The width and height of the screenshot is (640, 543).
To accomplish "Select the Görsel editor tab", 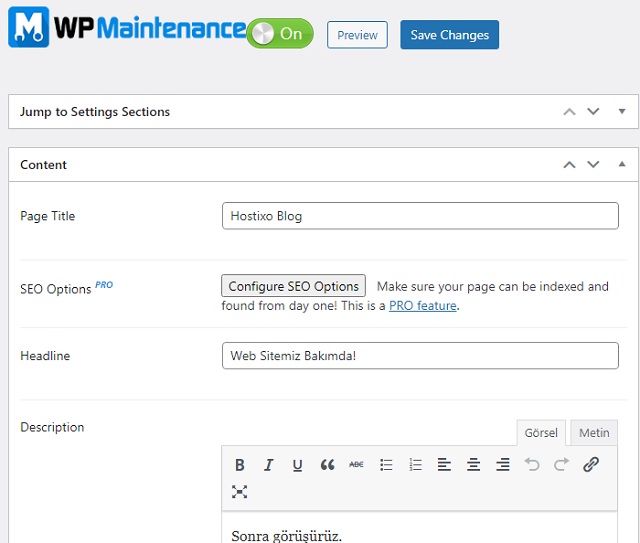I will pyautogui.click(x=541, y=433).
